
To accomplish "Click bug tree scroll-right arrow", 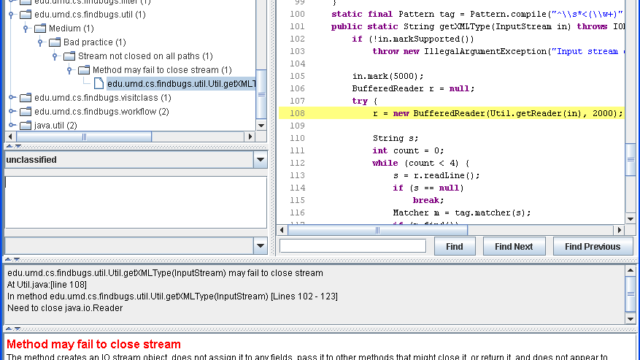I will tap(250, 137).
